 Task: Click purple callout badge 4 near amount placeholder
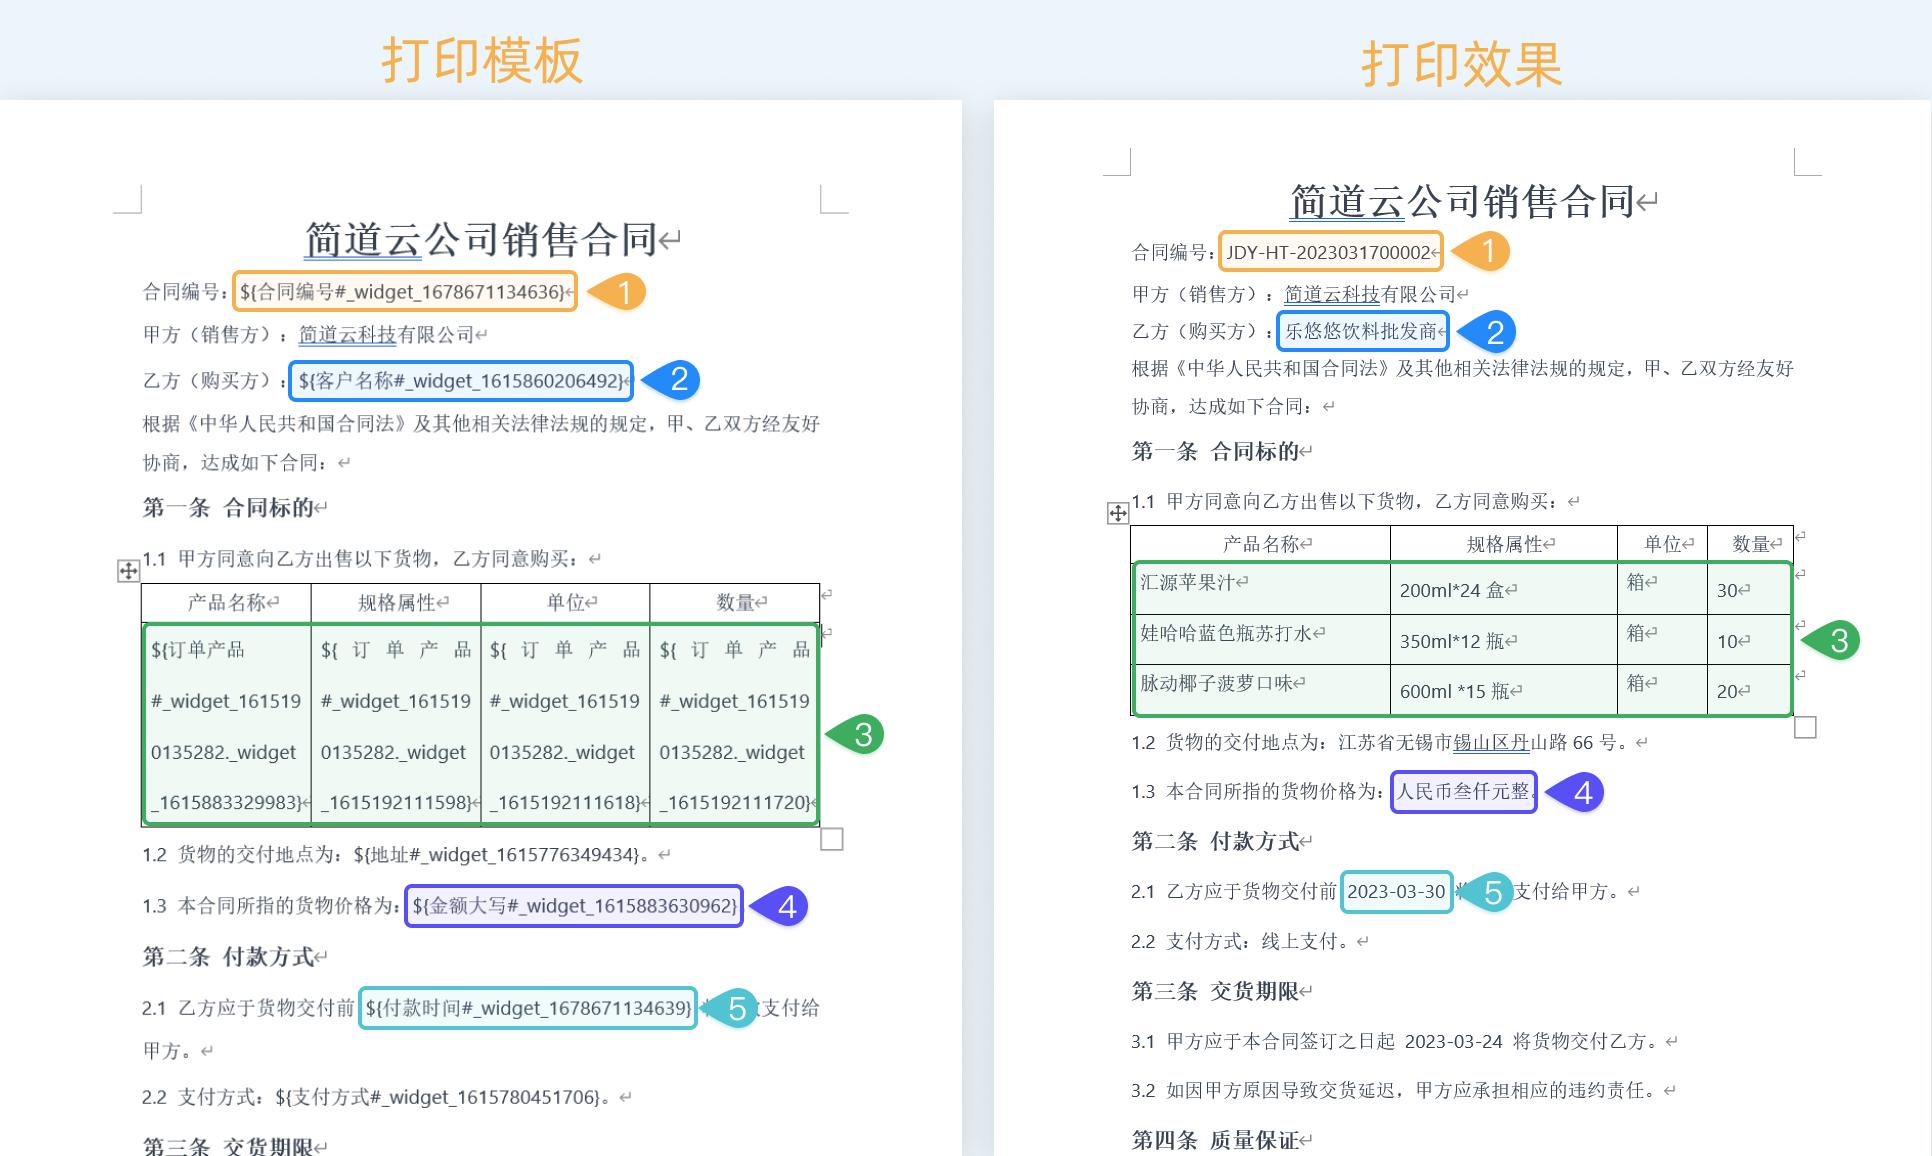pyautogui.click(x=788, y=907)
